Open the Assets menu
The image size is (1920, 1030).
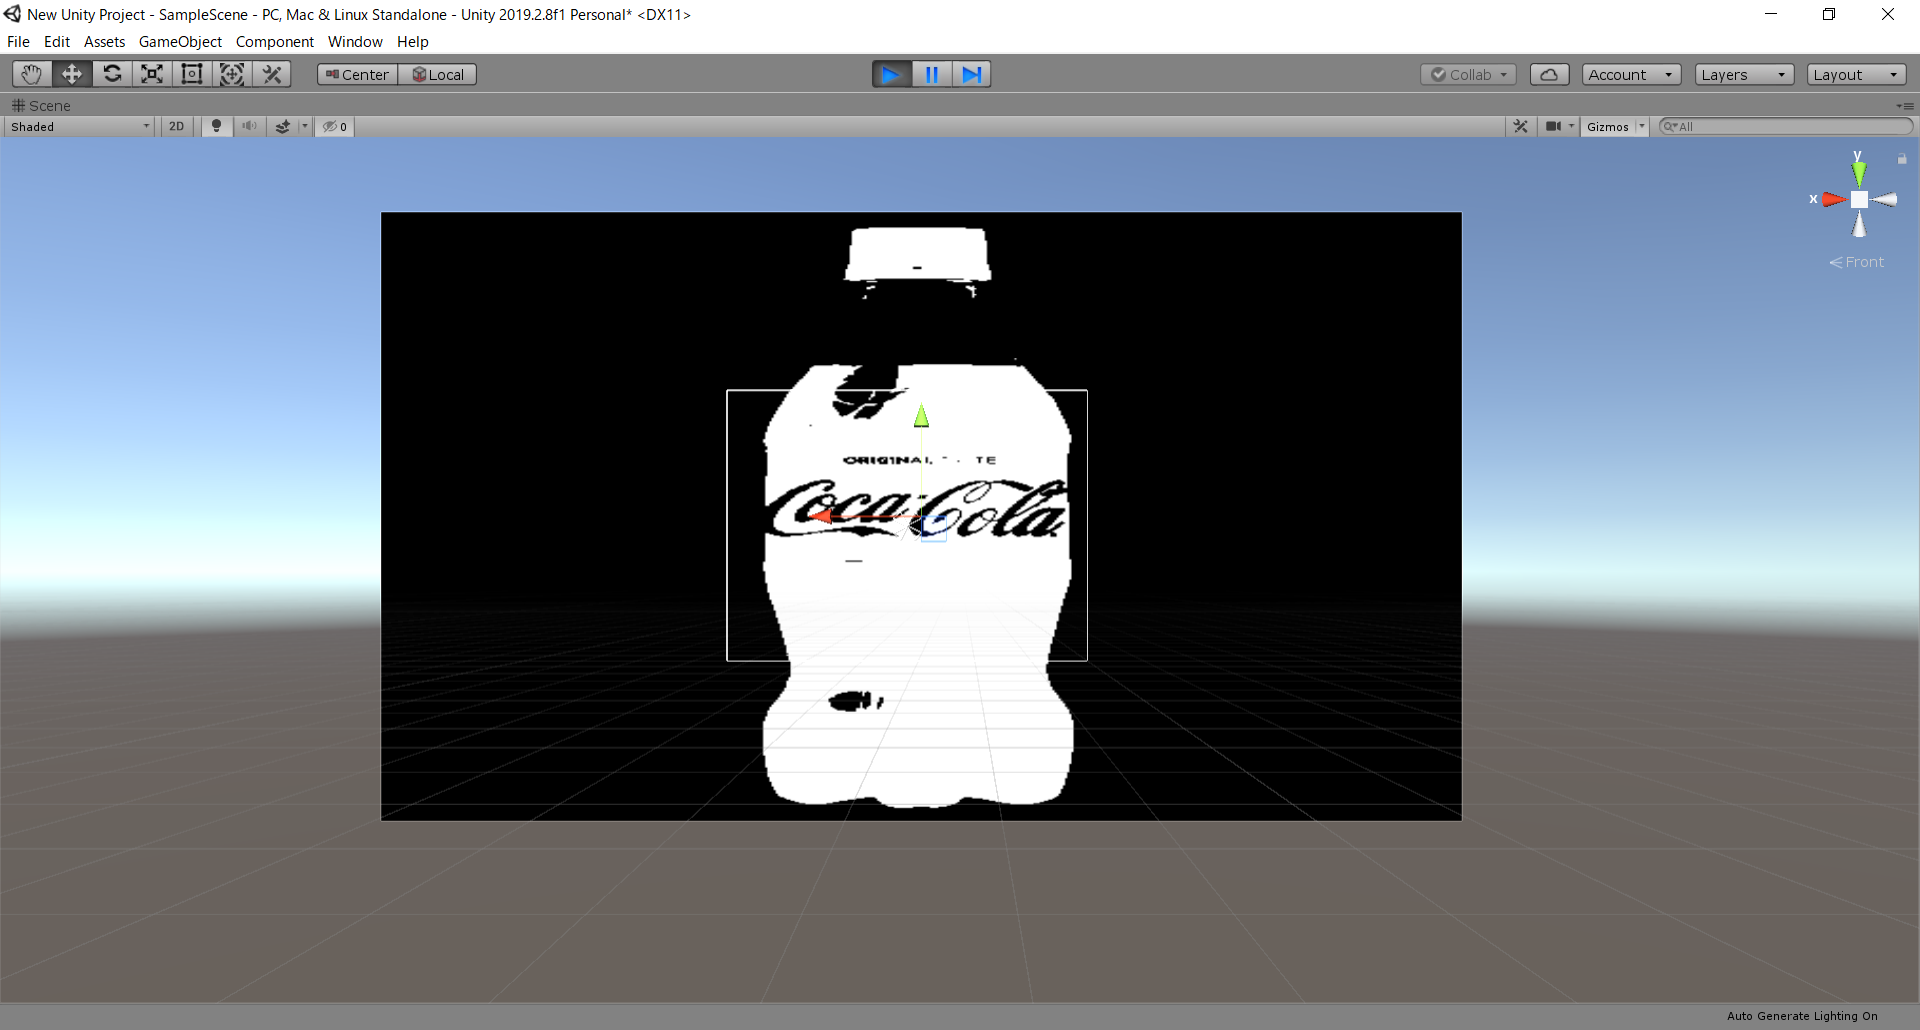pyautogui.click(x=105, y=42)
